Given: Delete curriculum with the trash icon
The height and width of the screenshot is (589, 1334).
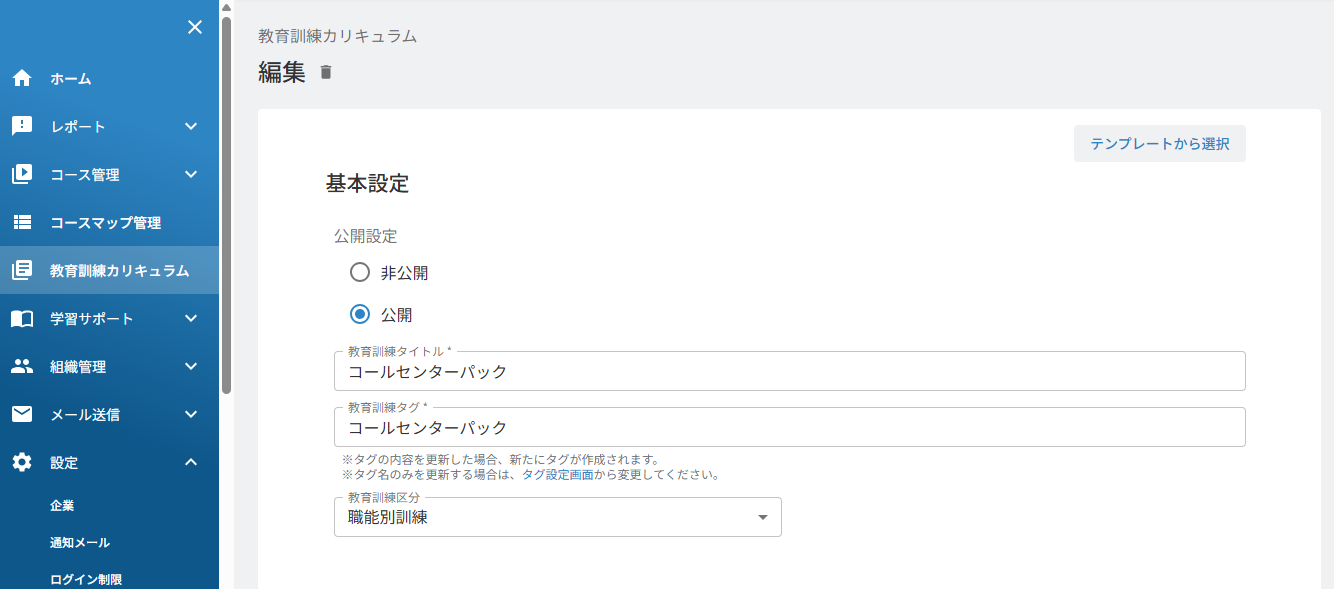Looking at the screenshot, I should coord(326,72).
